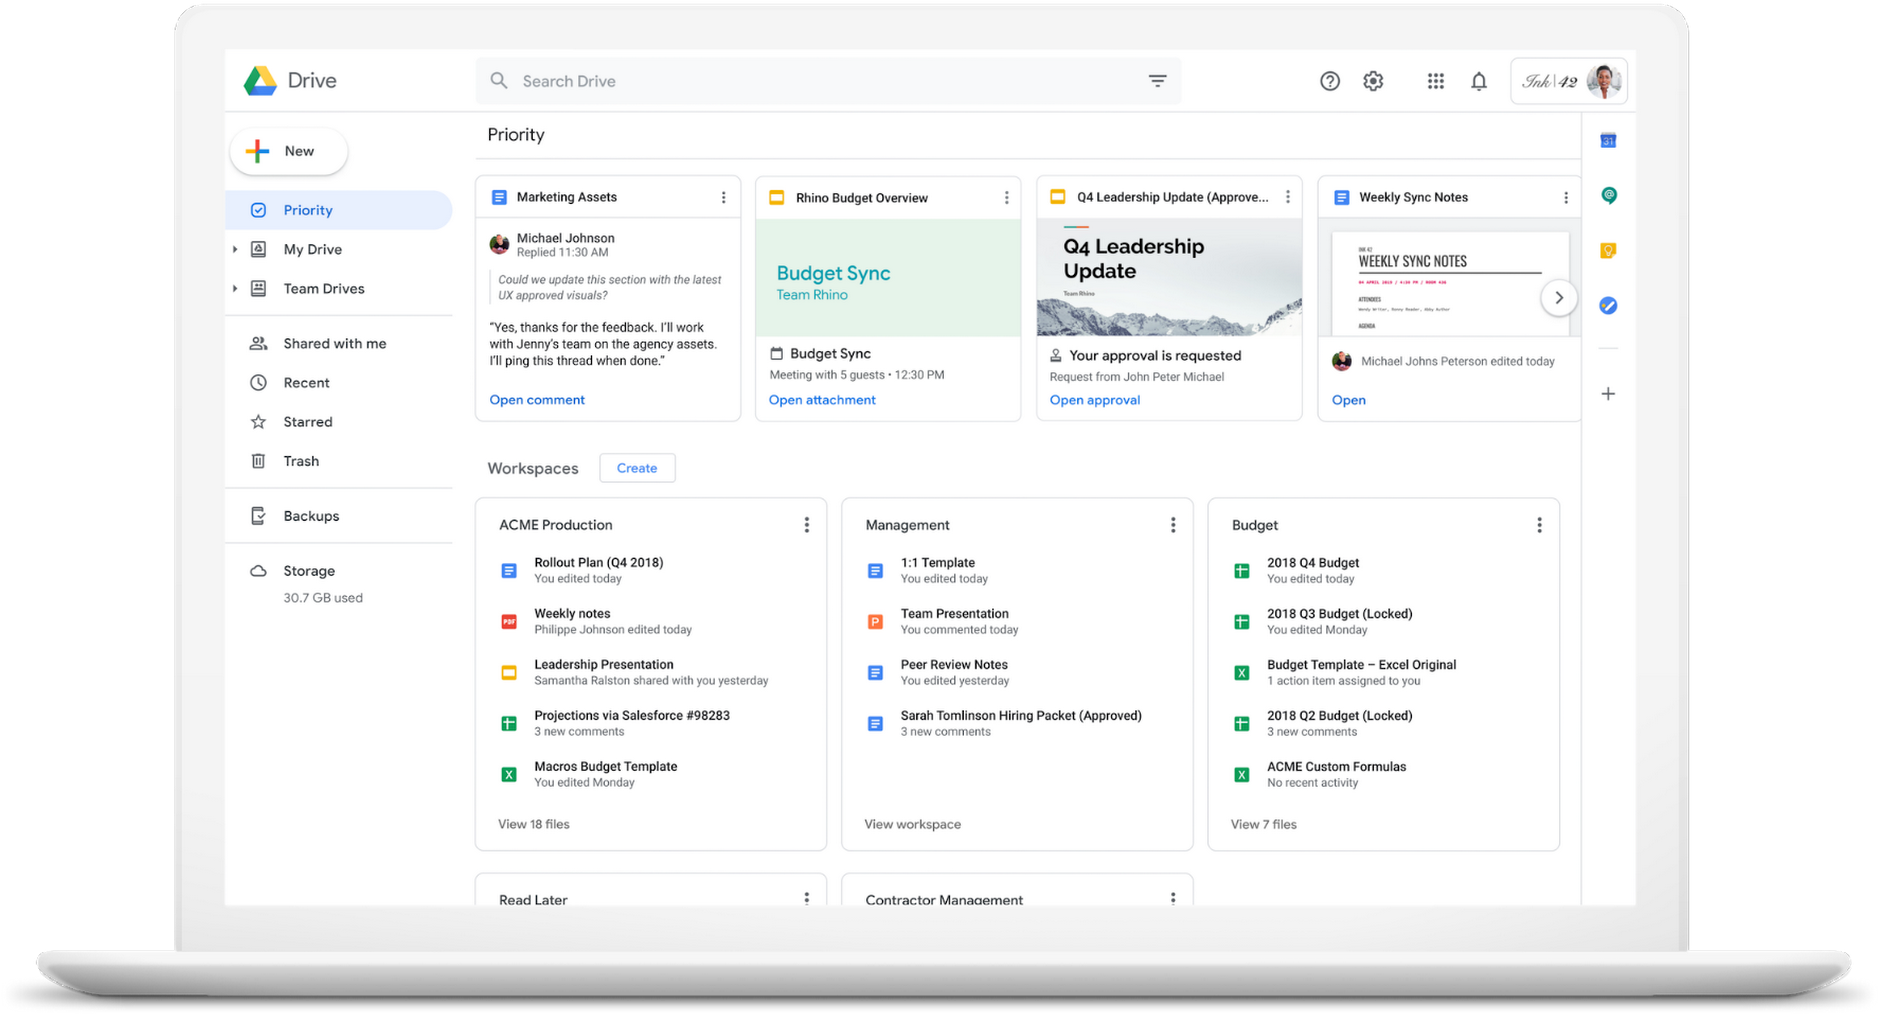Expand the Team Drives tree arrow
1878x1014 pixels.
[235, 288]
